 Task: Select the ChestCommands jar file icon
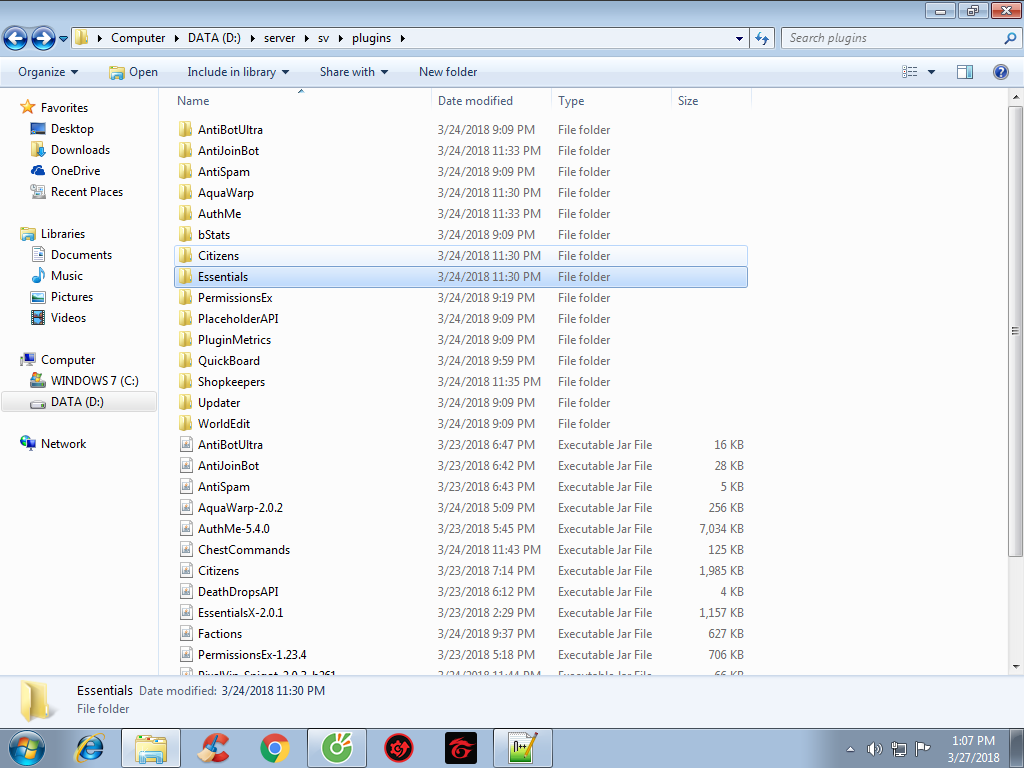(x=186, y=549)
